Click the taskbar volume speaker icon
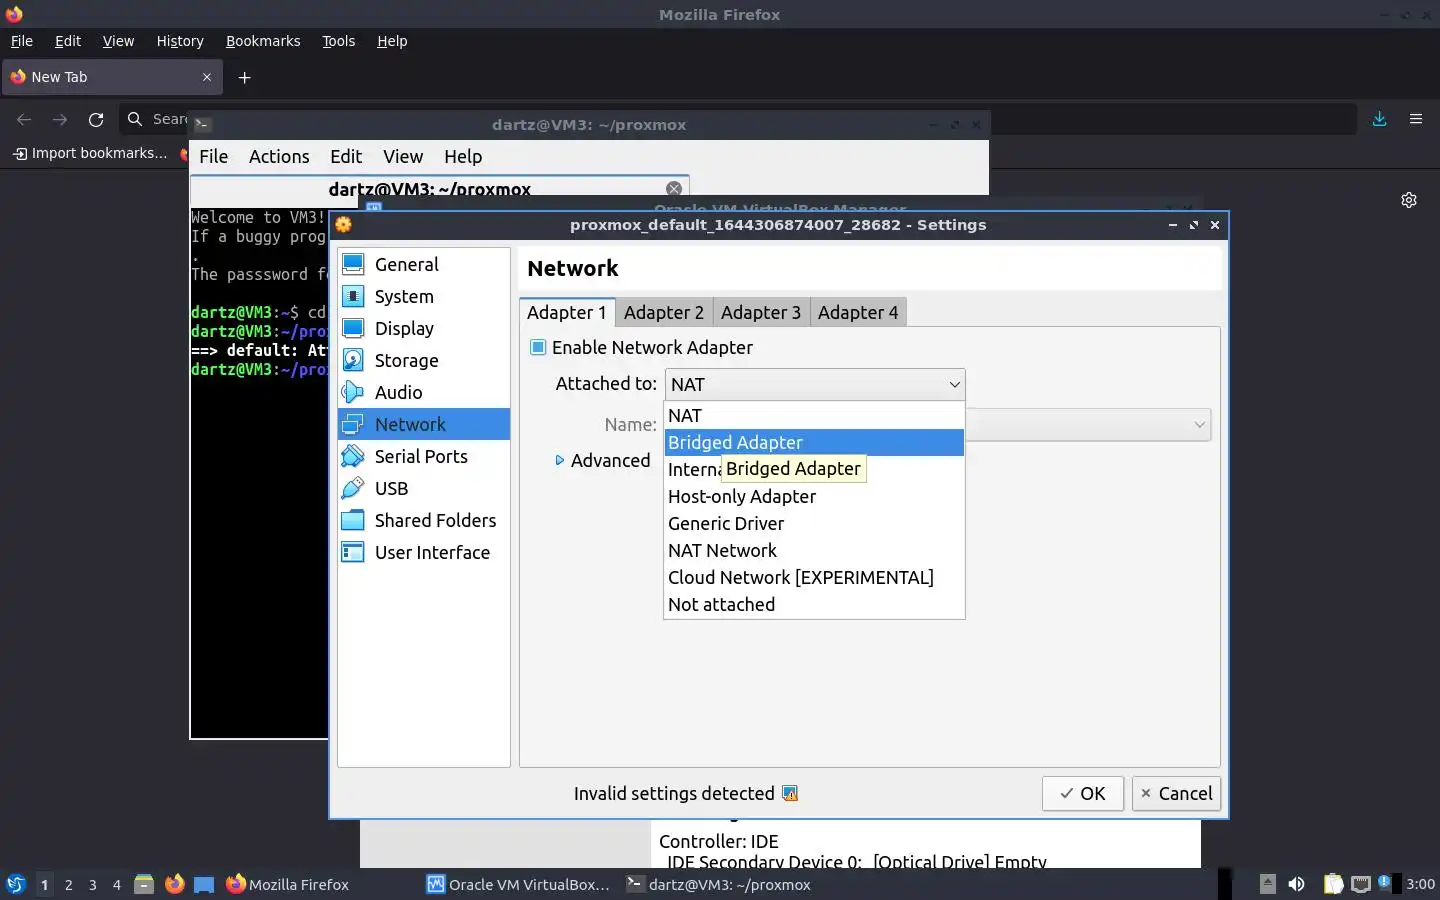This screenshot has width=1440, height=900. point(1296,884)
